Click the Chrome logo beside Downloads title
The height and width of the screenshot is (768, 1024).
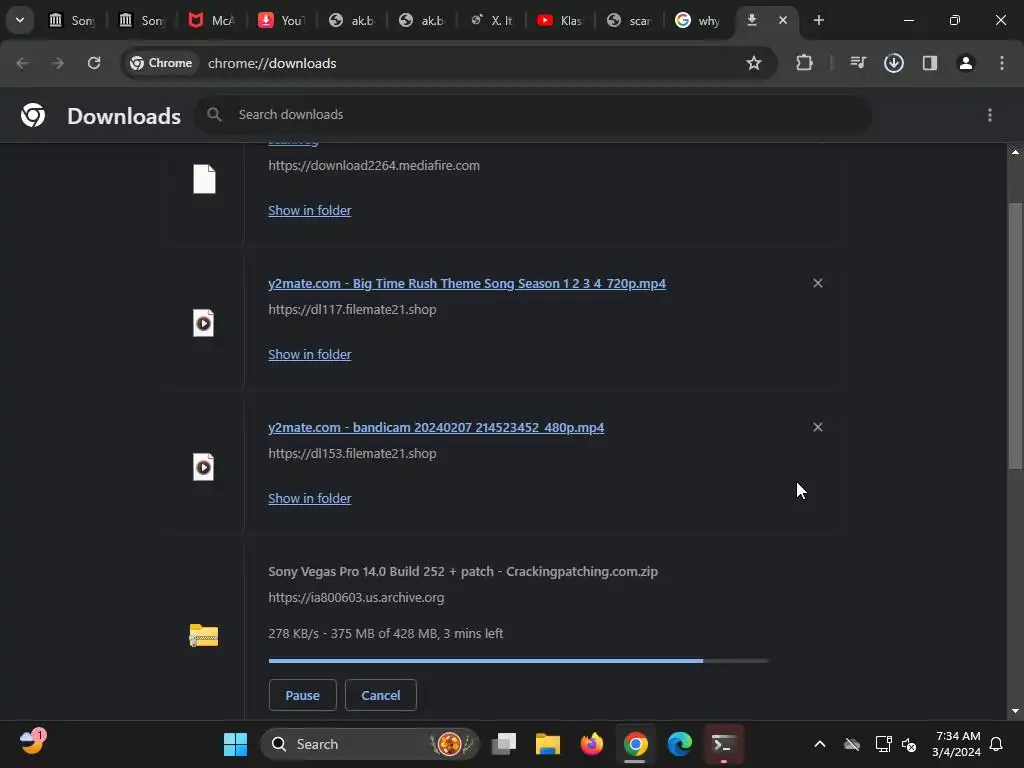[x=33, y=115]
